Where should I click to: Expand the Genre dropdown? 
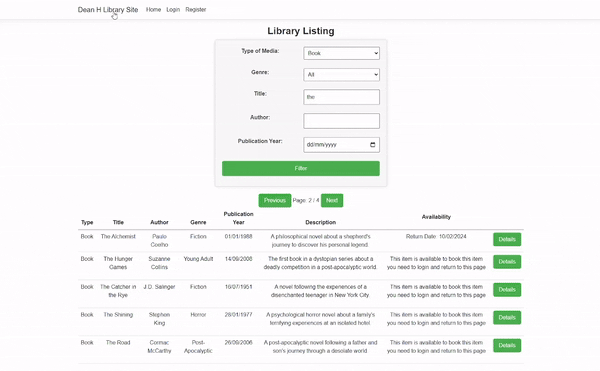coord(341,75)
